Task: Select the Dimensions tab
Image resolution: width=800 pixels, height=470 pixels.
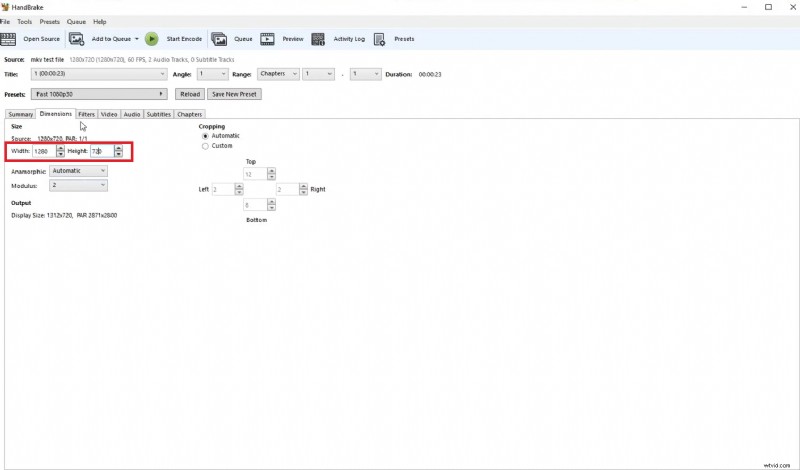Action: coord(56,114)
